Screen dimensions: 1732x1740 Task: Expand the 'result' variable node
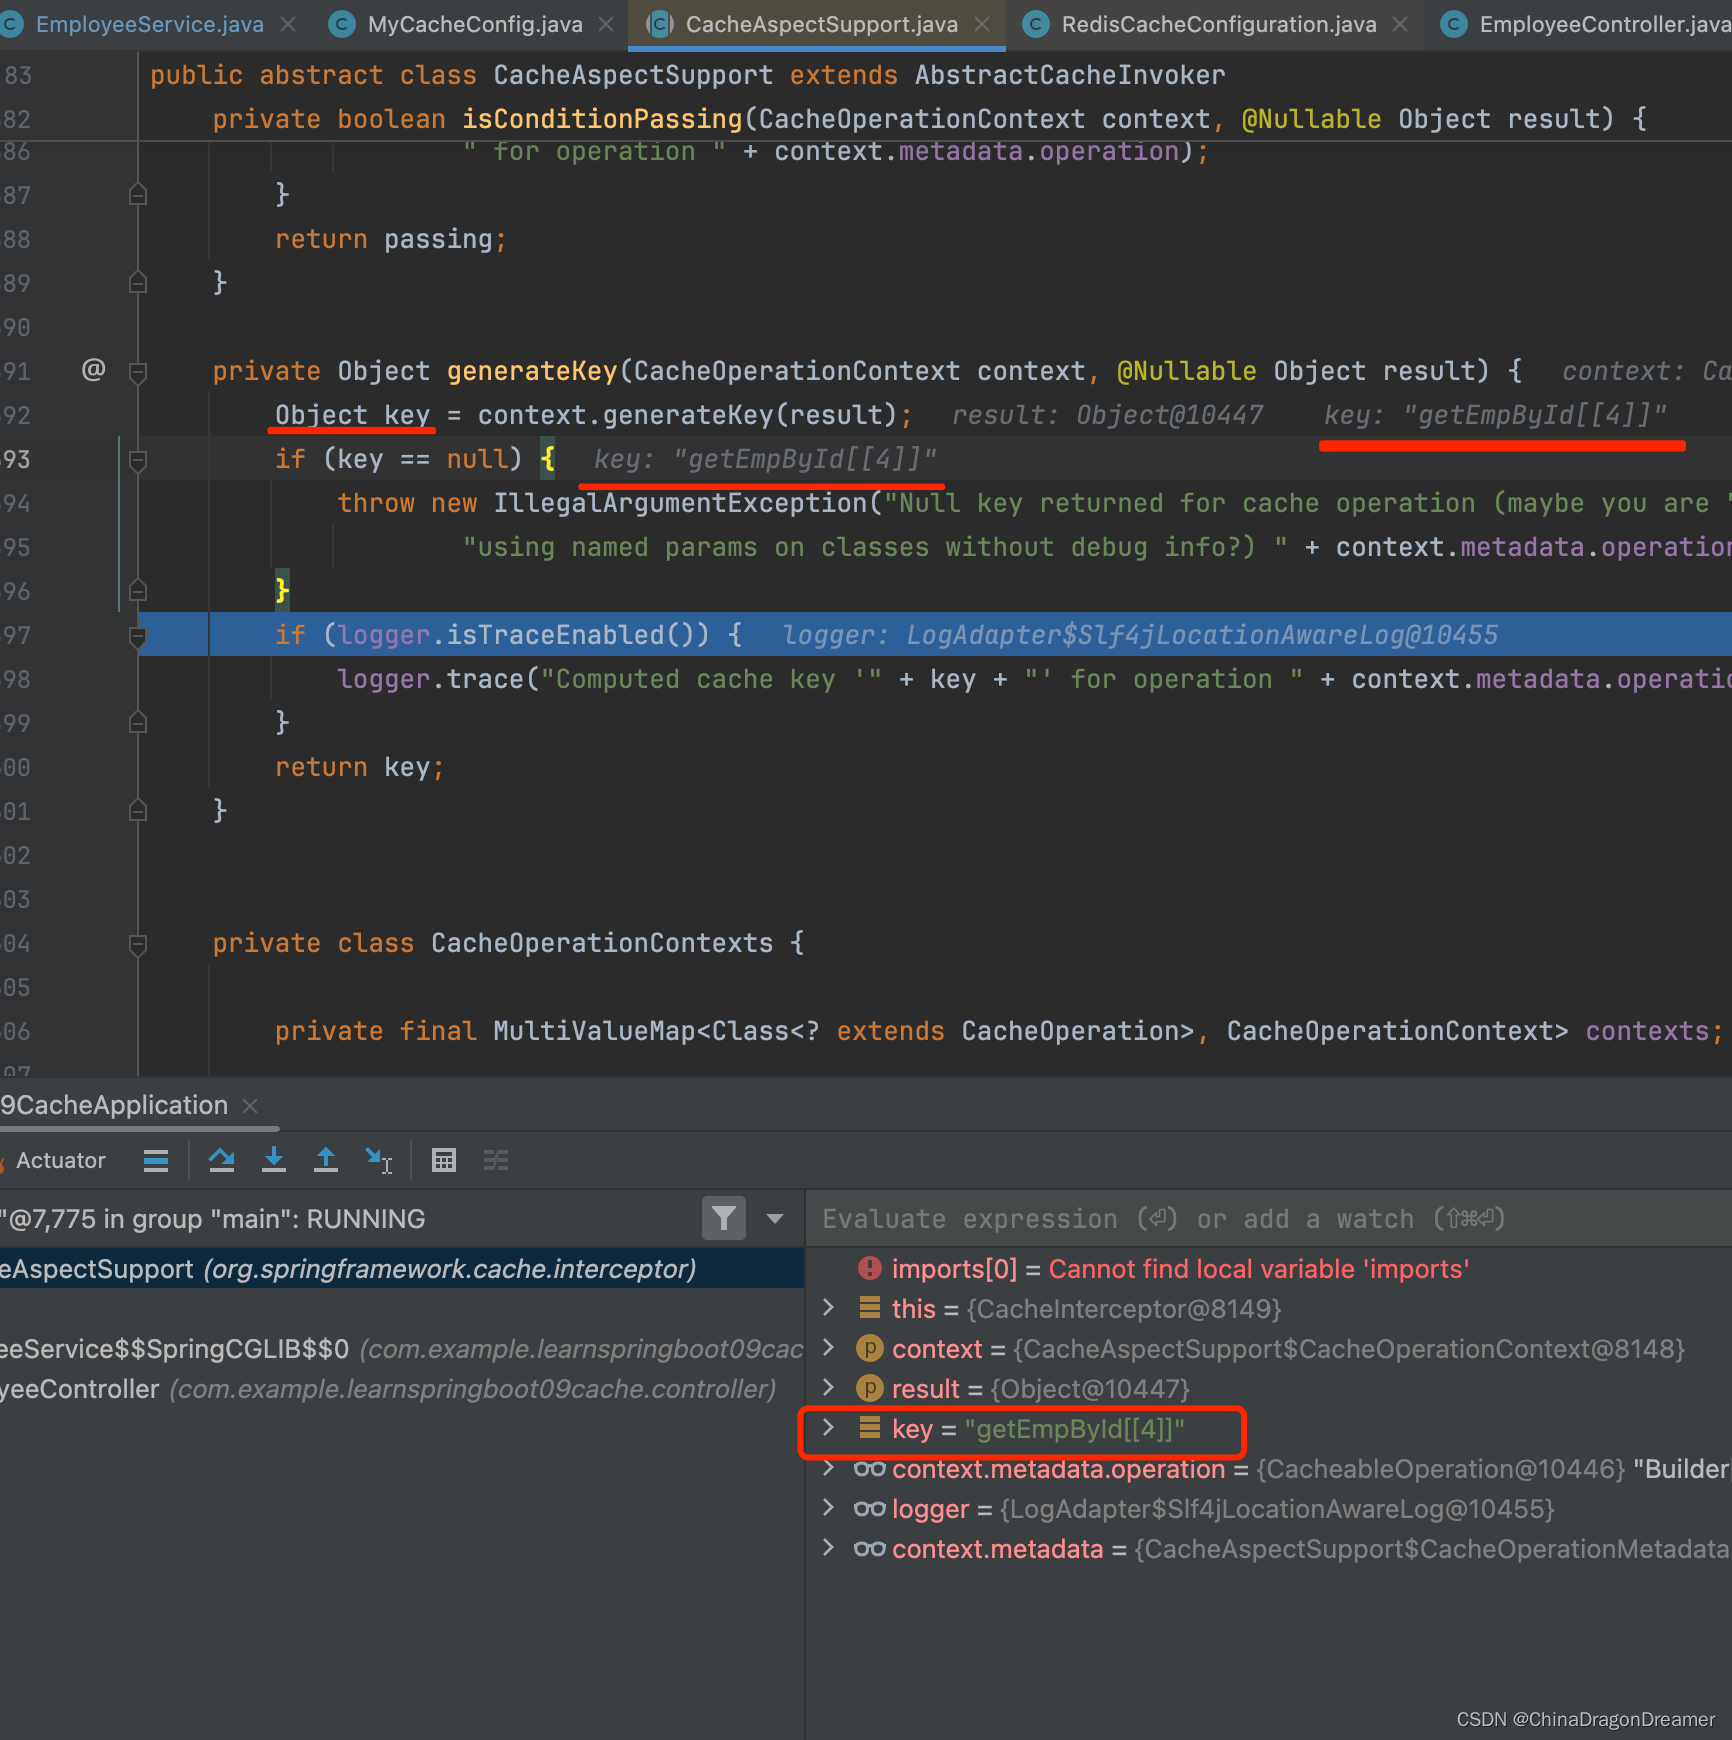click(828, 1388)
